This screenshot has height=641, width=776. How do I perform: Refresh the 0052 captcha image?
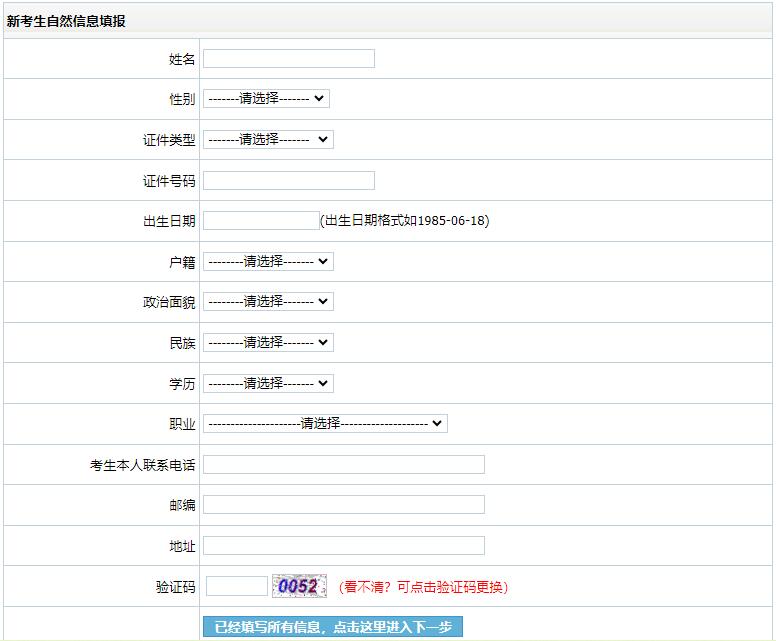click(300, 587)
